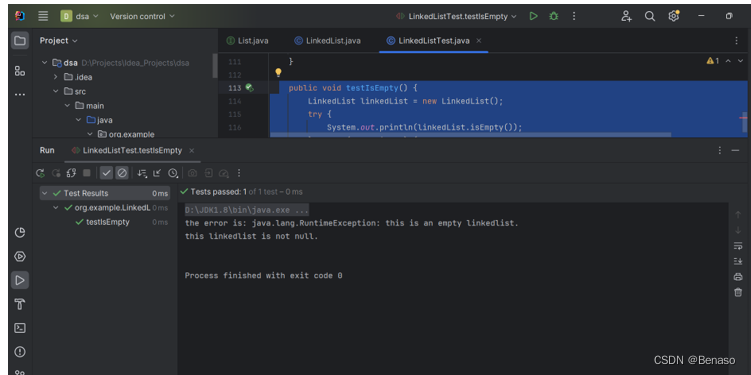The width and height of the screenshot is (751, 375).
Task: Toggle the Project tool window folder icon
Action: point(20,41)
